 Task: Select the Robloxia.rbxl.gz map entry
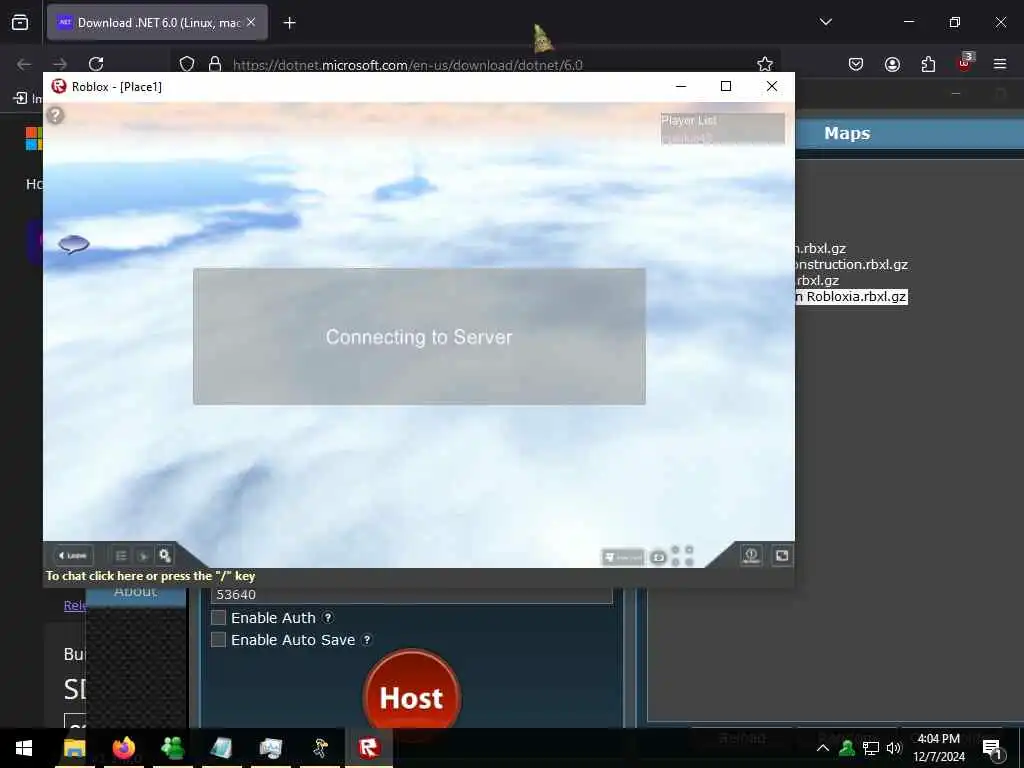point(852,296)
